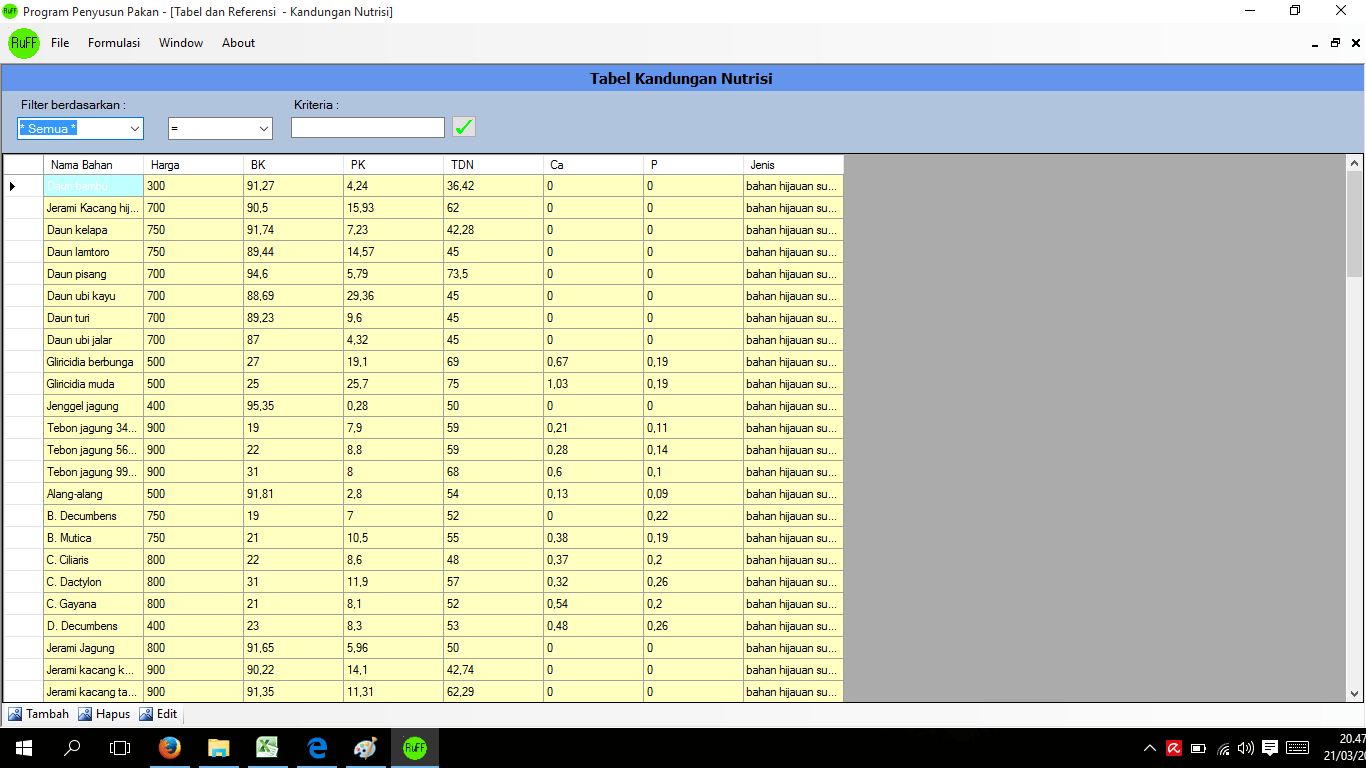Open Firefox from the taskbar
The height and width of the screenshot is (768, 1366).
coord(170,747)
